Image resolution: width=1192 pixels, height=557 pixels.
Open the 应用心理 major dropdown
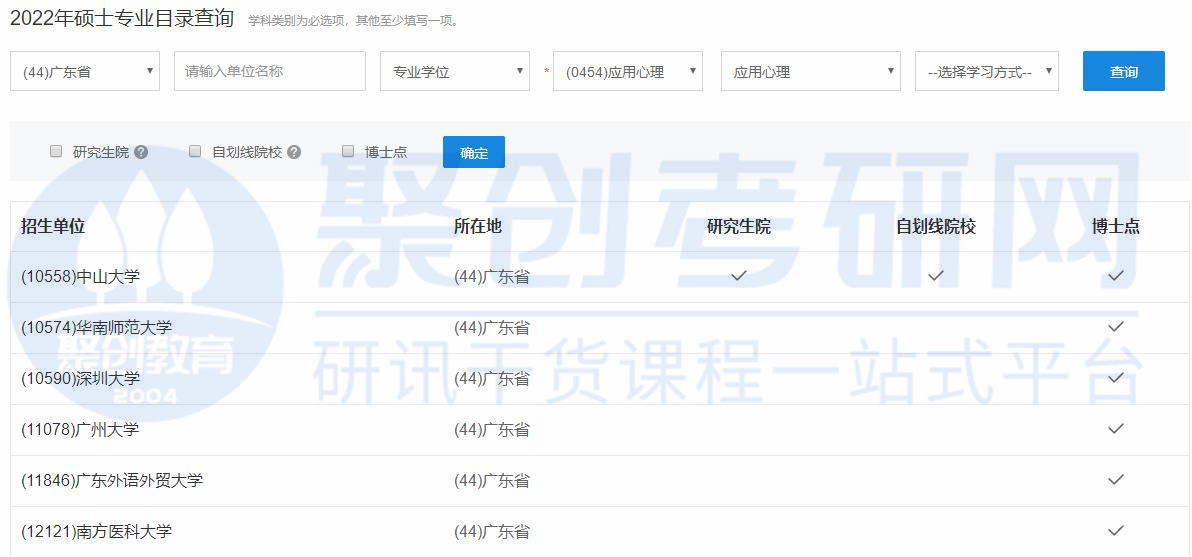tap(810, 71)
